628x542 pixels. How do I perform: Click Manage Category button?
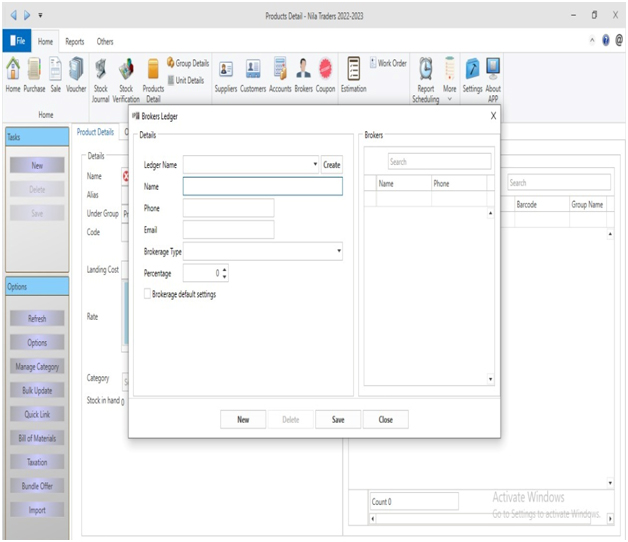(37, 366)
